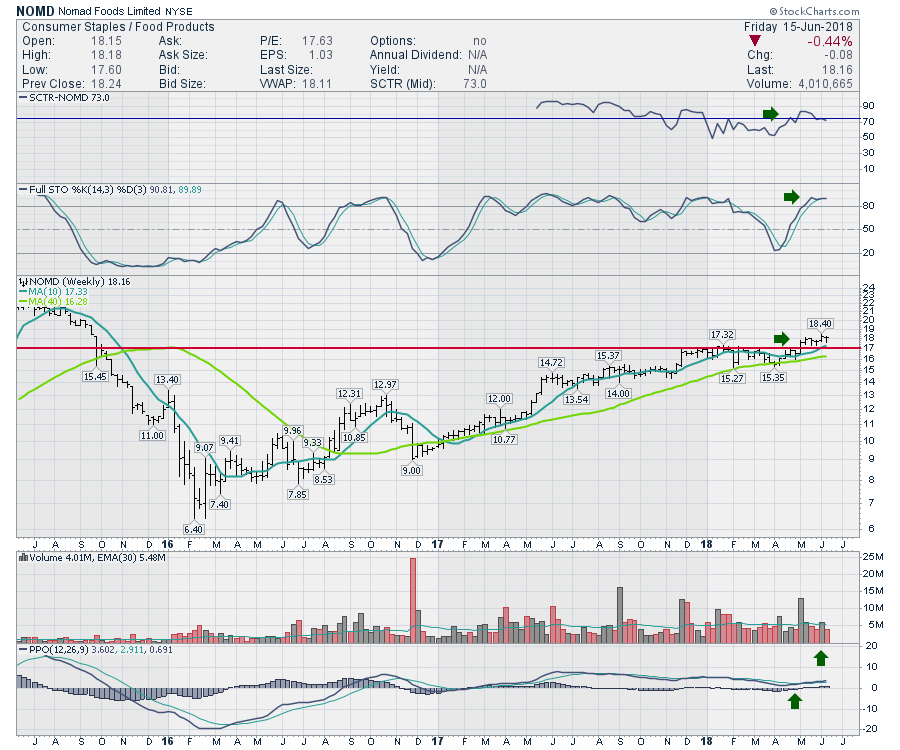900x750 pixels.
Task: Click the Open value 18.15
Action: coord(106,41)
